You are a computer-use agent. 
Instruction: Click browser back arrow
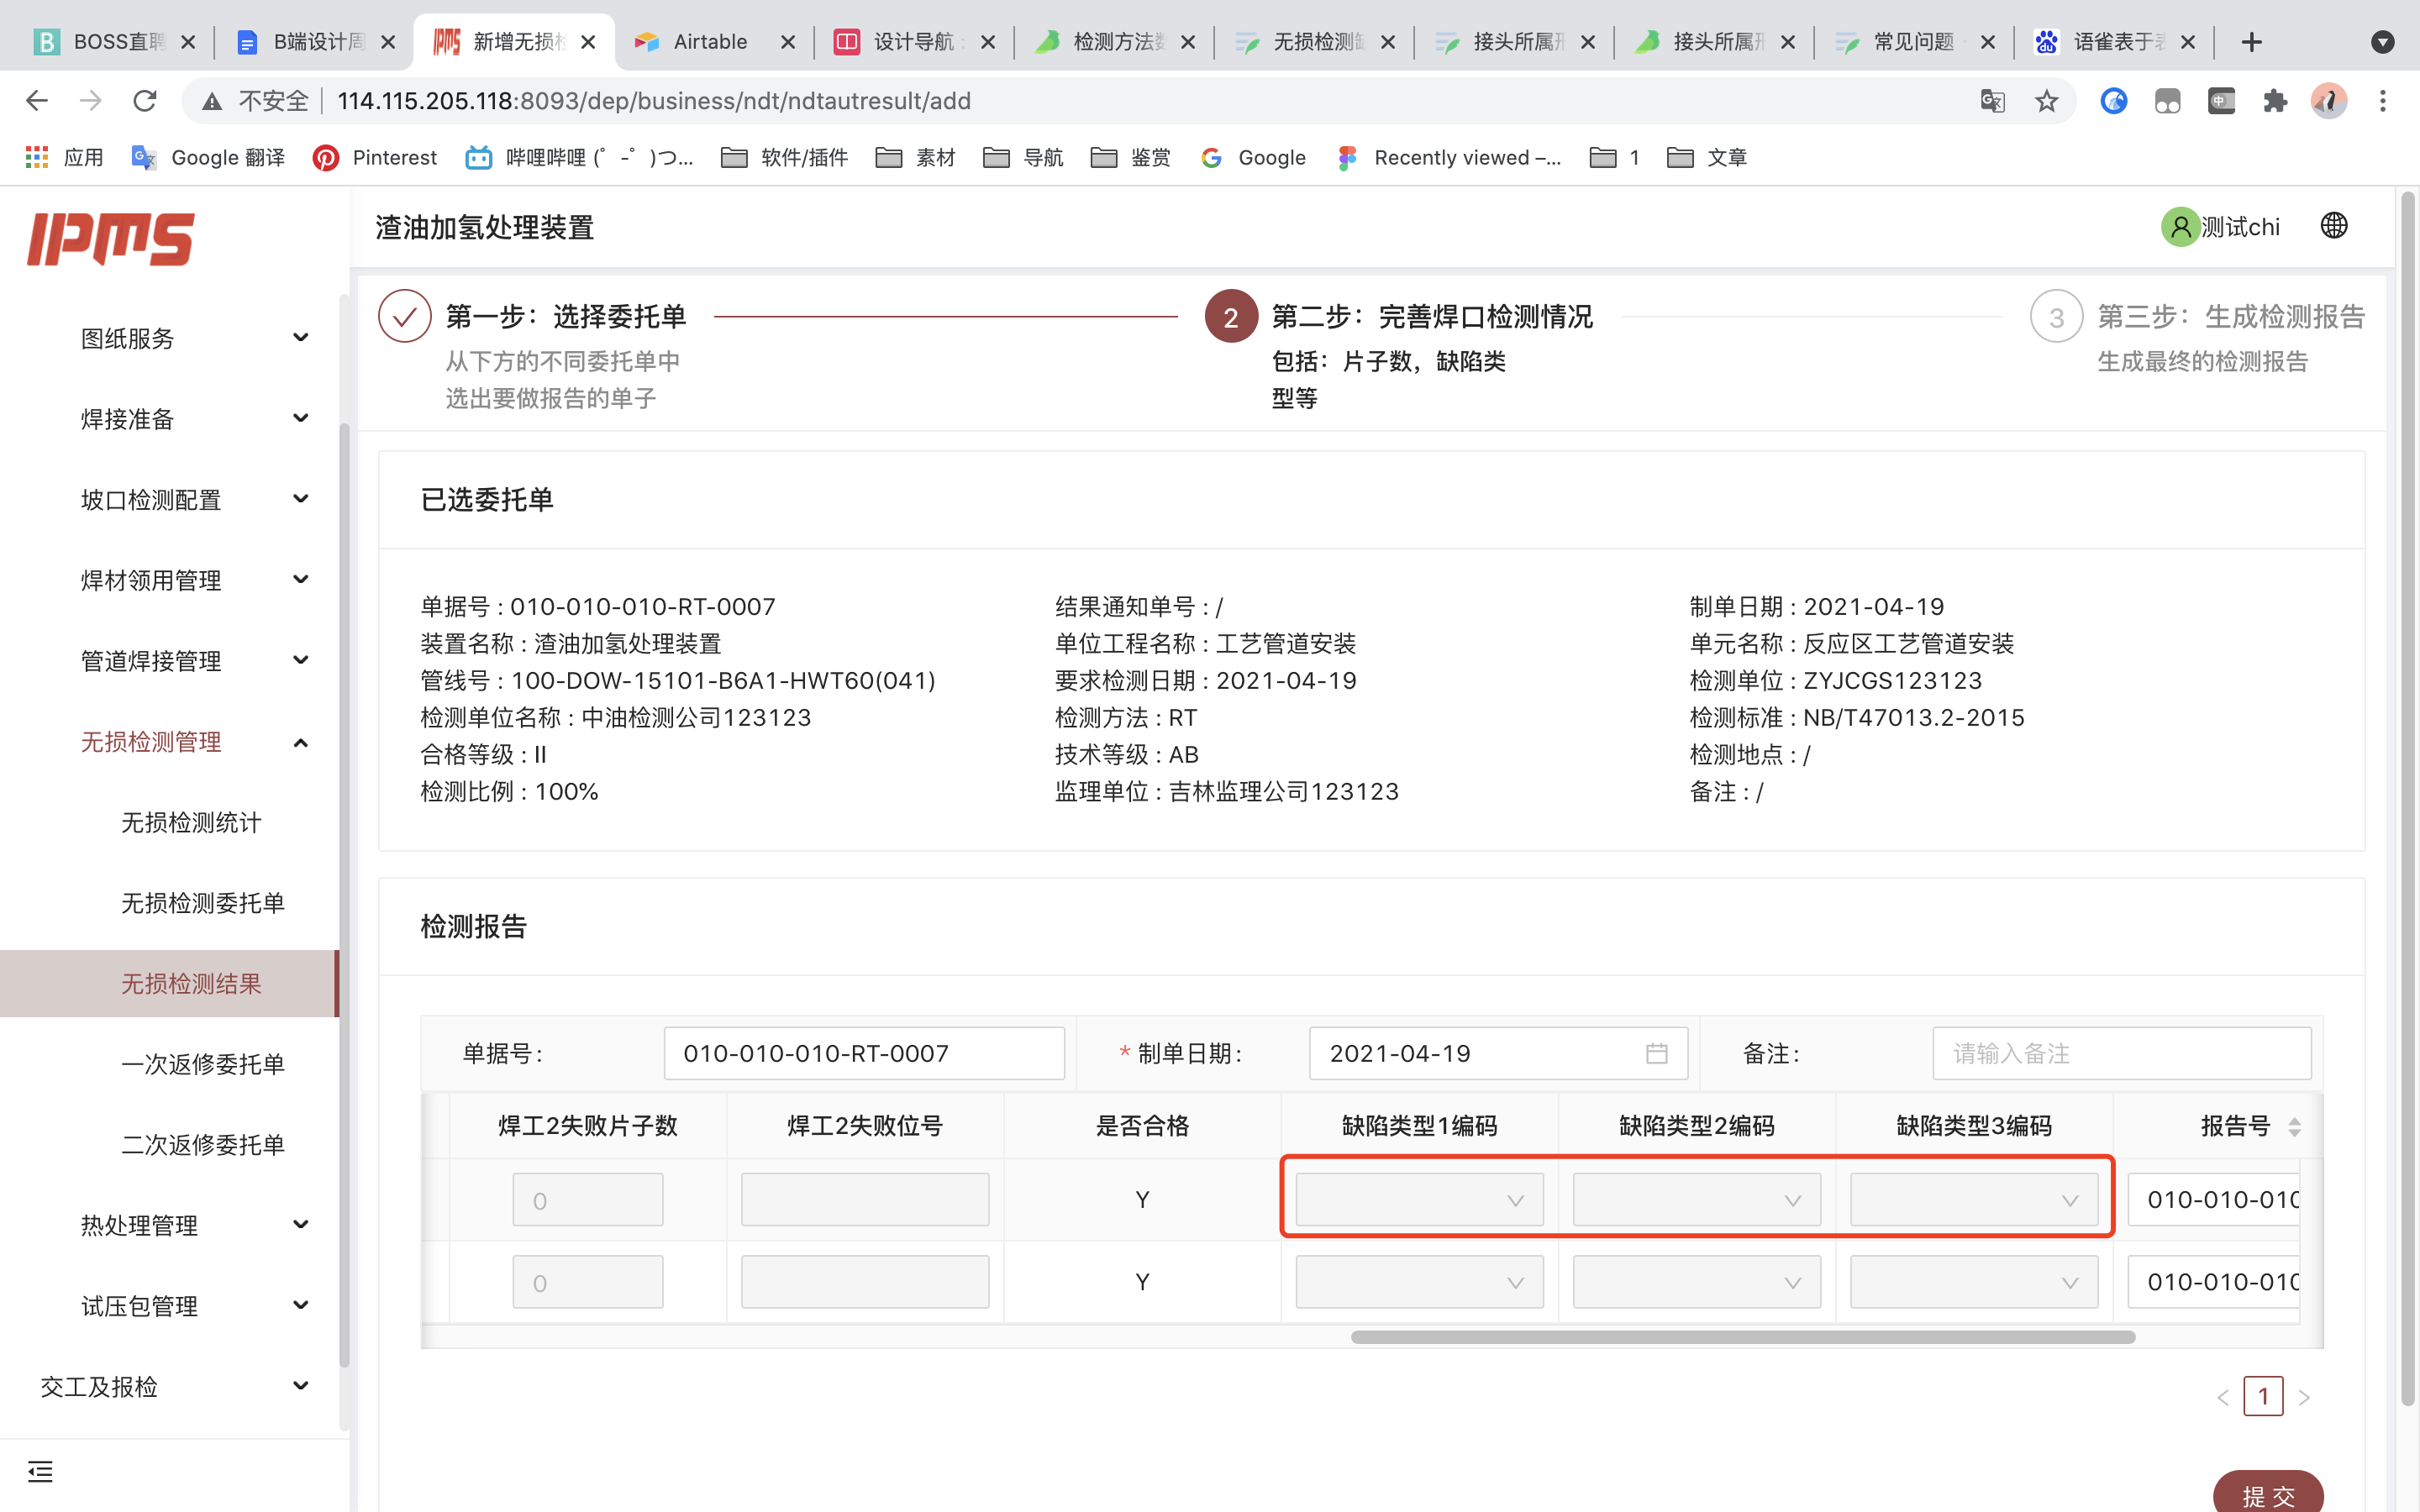(x=37, y=101)
